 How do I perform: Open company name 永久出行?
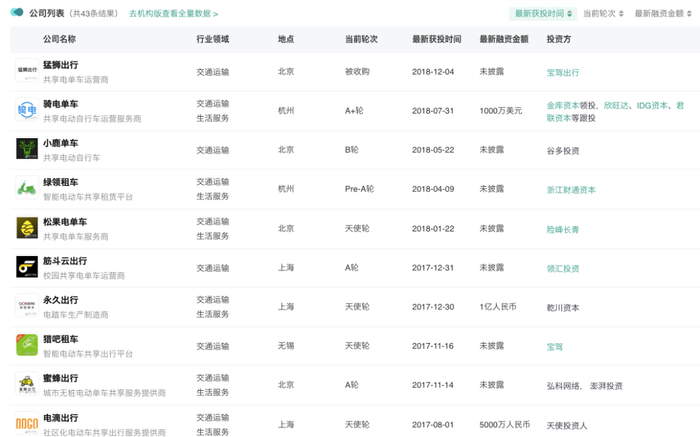click(62, 299)
